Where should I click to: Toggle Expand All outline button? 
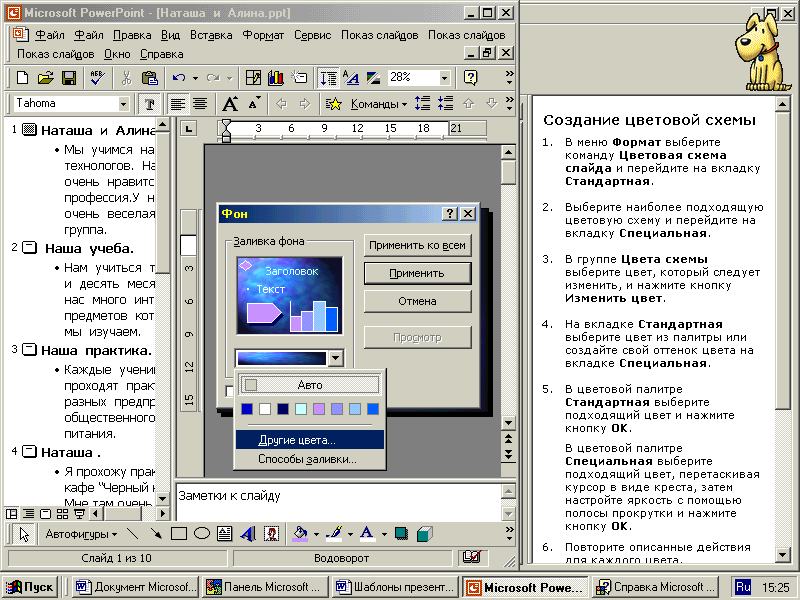(328, 78)
